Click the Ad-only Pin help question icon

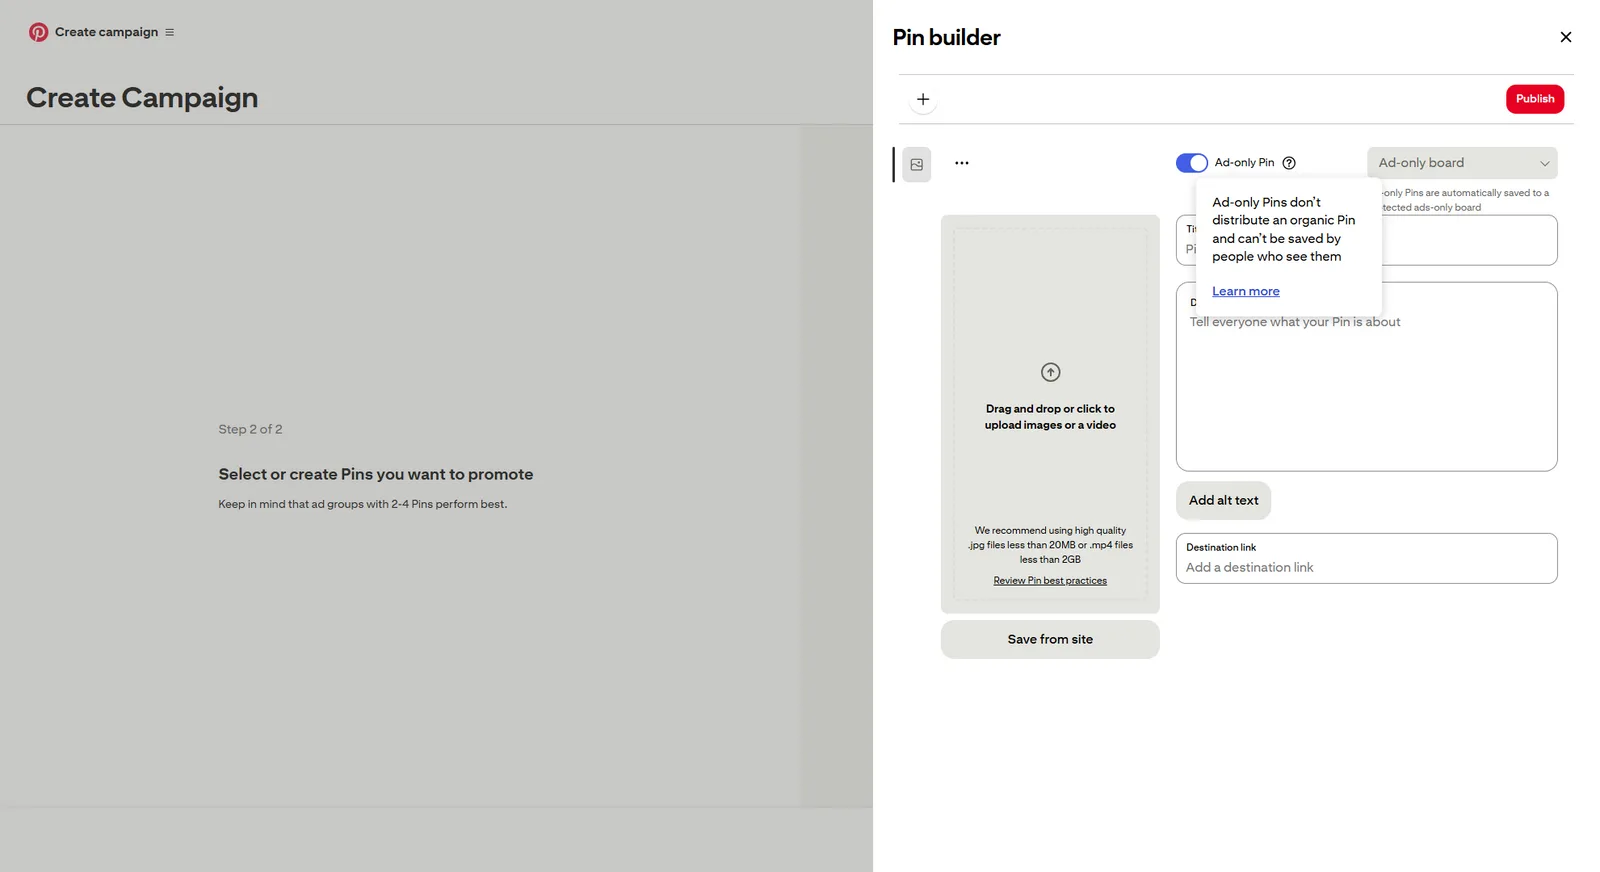click(x=1289, y=163)
